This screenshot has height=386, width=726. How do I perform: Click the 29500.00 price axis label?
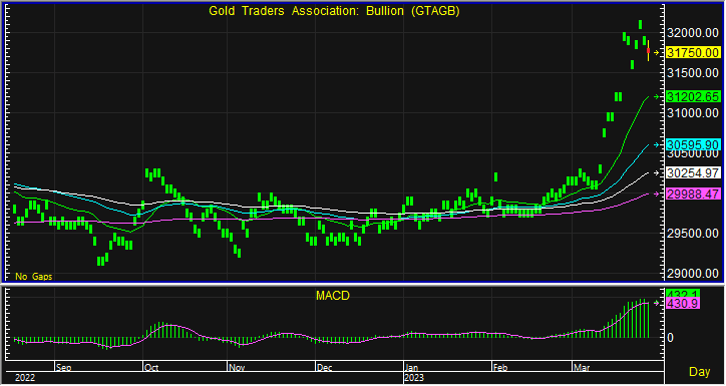[693, 233]
